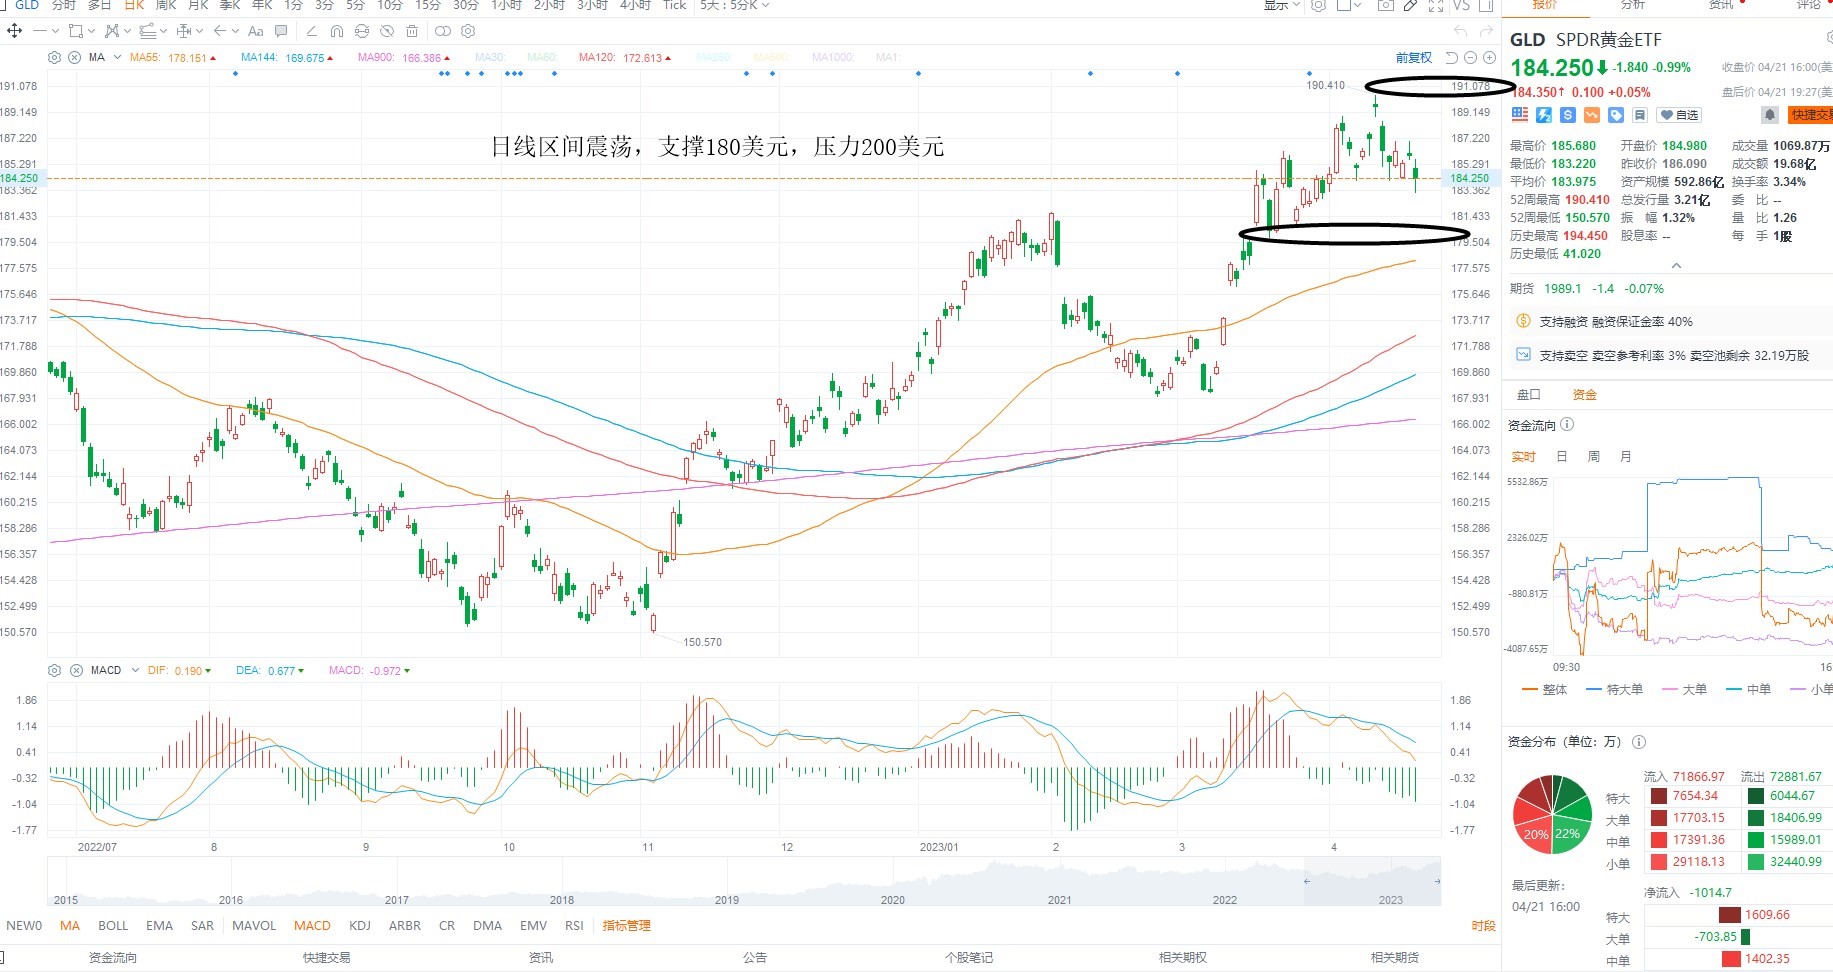Open the price alert bell icon
Image resolution: width=1833 pixels, height=972 pixels.
(x=1770, y=115)
